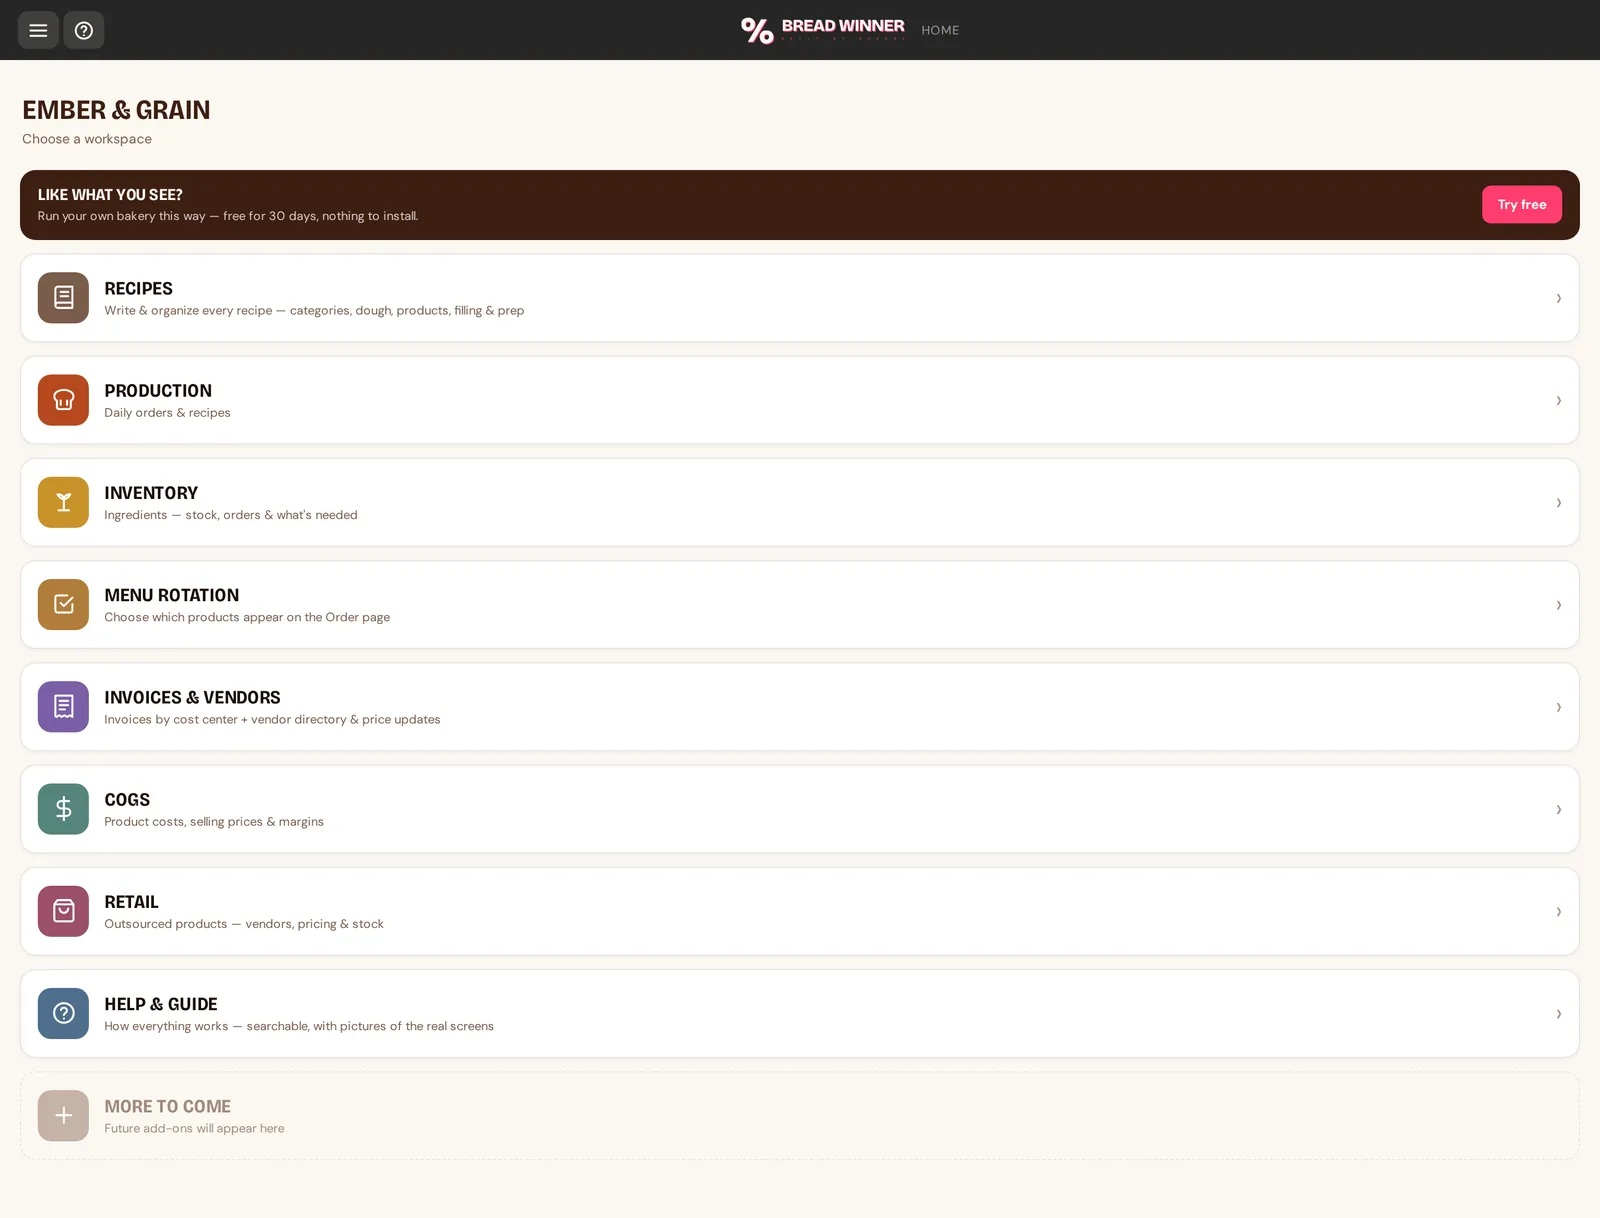Open the MENU ROTATION workspace title
The width and height of the screenshot is (1600, 1218).
tap(171, 595)
